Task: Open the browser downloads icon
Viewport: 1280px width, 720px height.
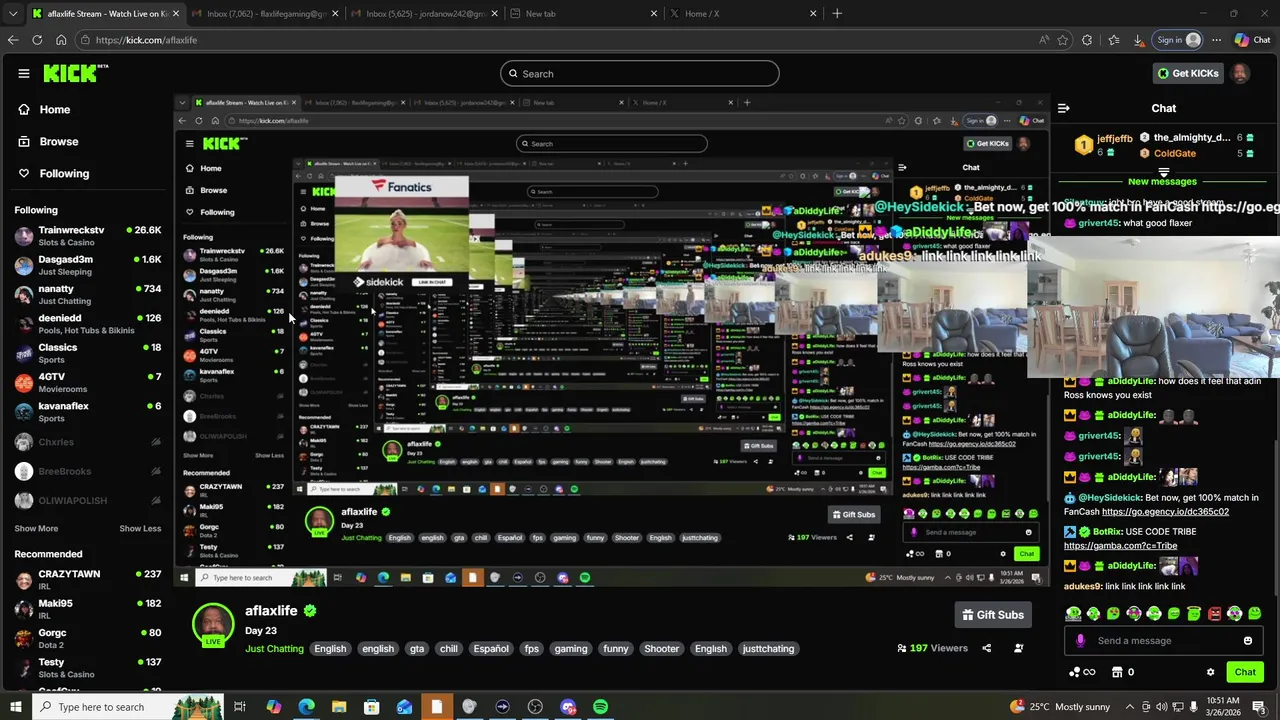Action: click(x=1139, y=40)
